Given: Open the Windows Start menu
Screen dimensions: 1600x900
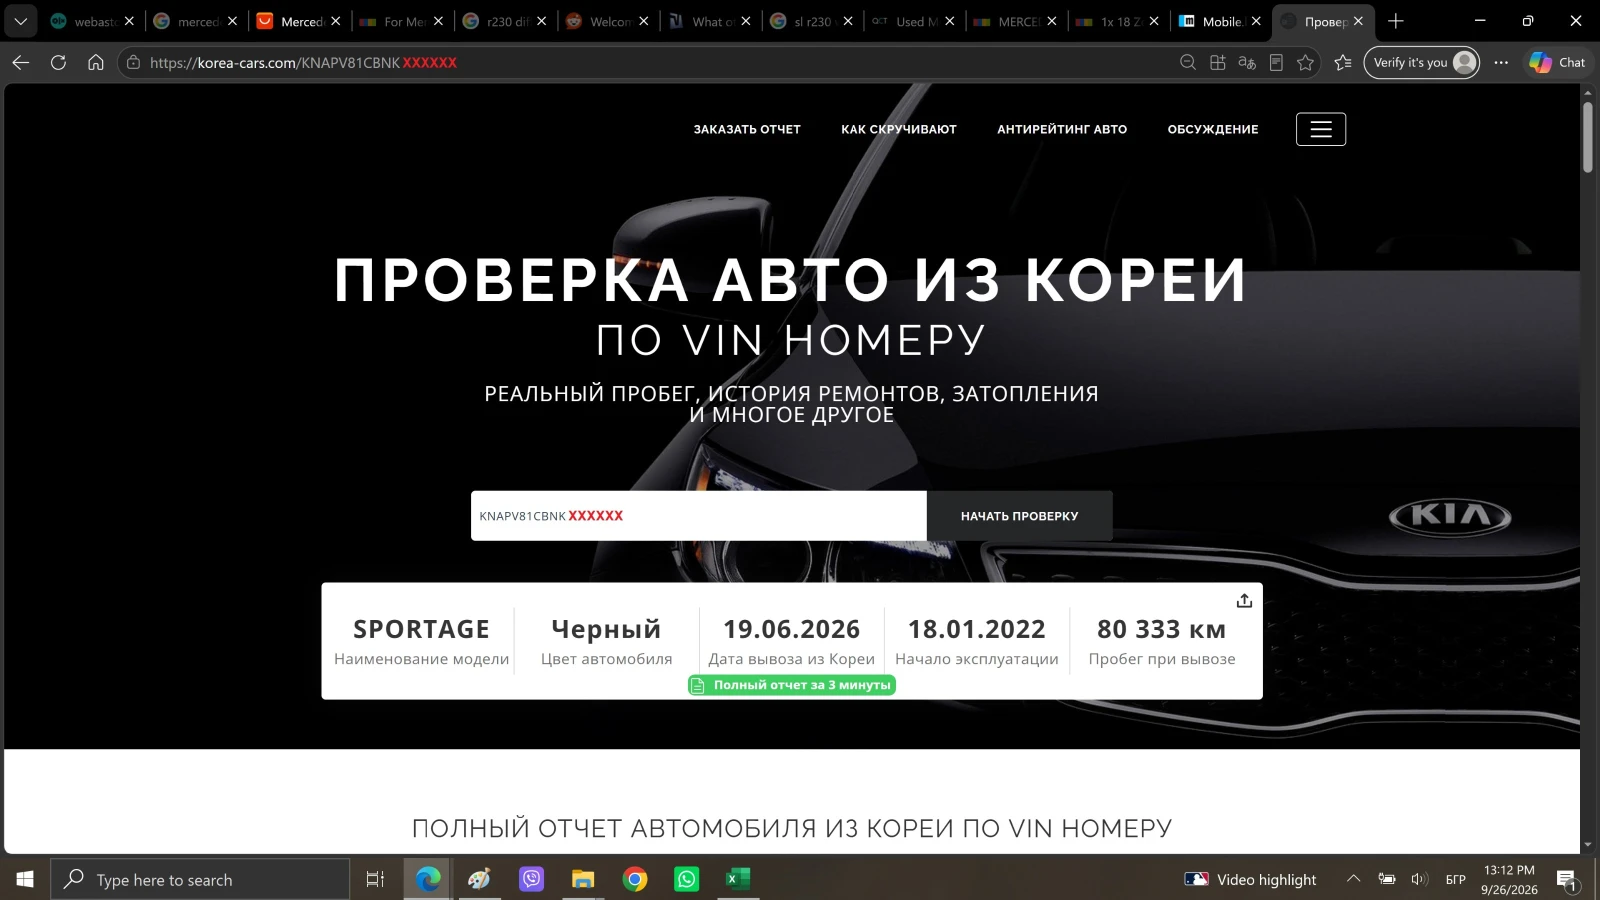Looking at the screenshot, I should coord(25,879).
